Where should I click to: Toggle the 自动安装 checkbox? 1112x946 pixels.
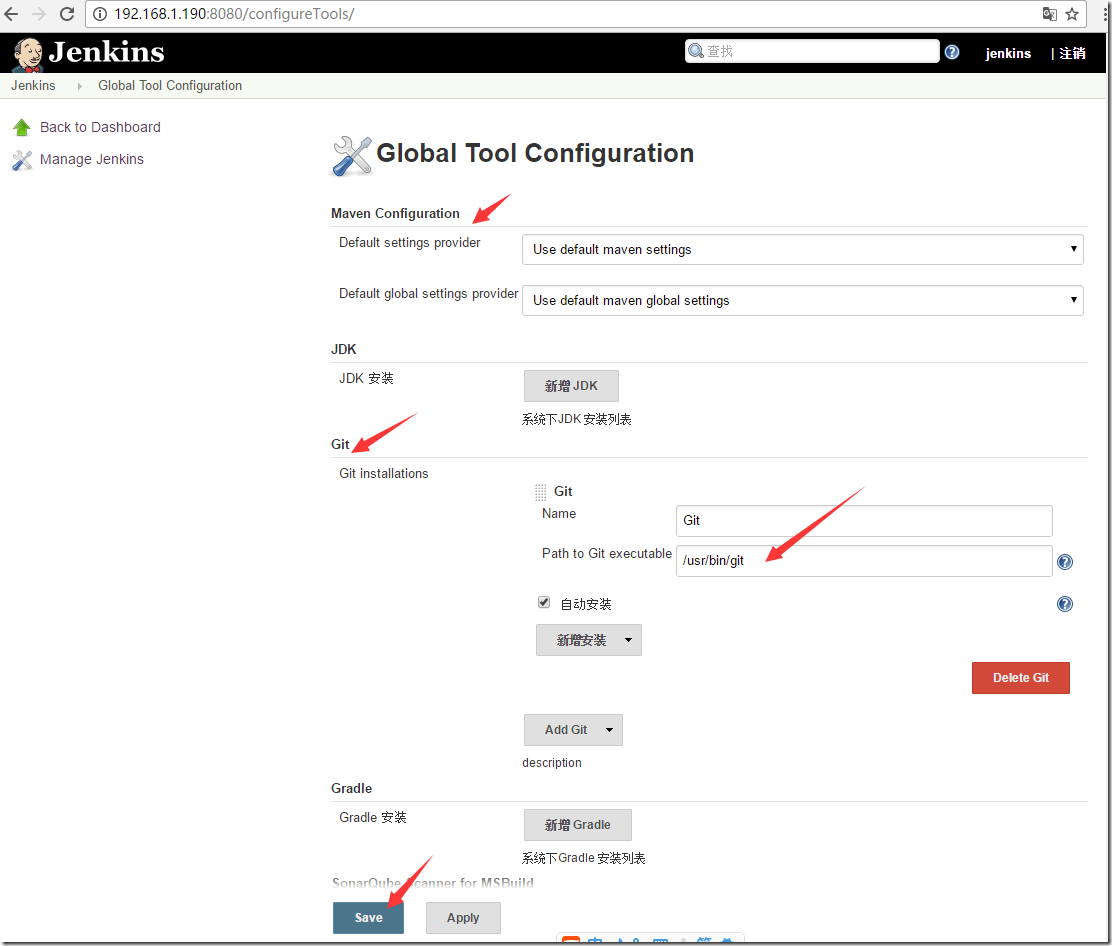pos(544,602)
